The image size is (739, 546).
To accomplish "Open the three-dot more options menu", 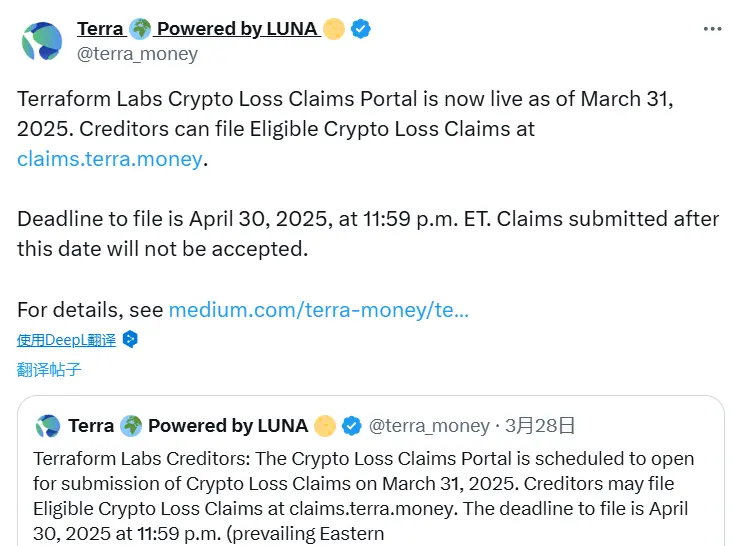I will coord(712,29).
